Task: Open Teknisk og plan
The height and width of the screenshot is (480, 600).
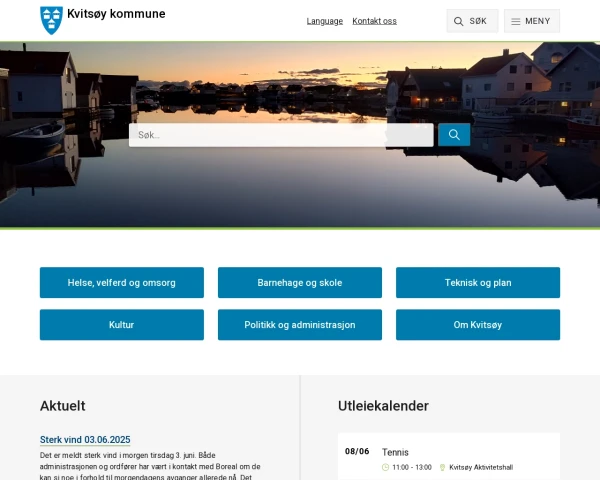Action: (478, 282)
